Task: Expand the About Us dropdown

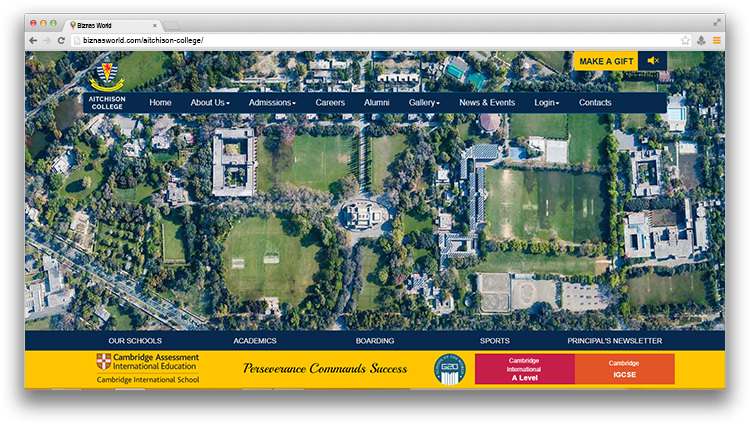Action: tap(210, 102)
